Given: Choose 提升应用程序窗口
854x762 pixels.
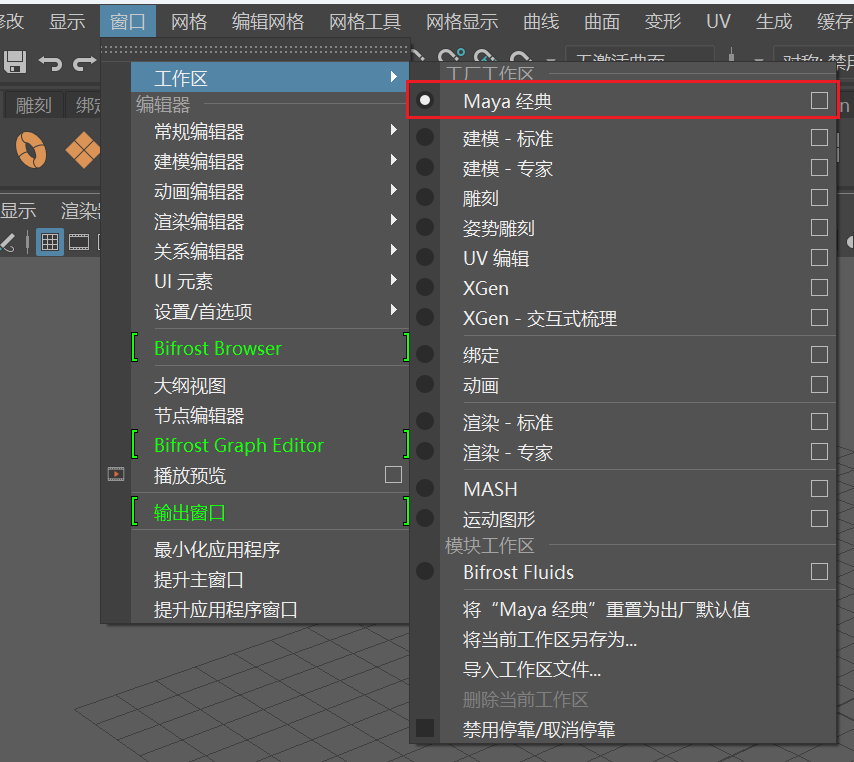Looking at the screenshot, I should [270, 609].
